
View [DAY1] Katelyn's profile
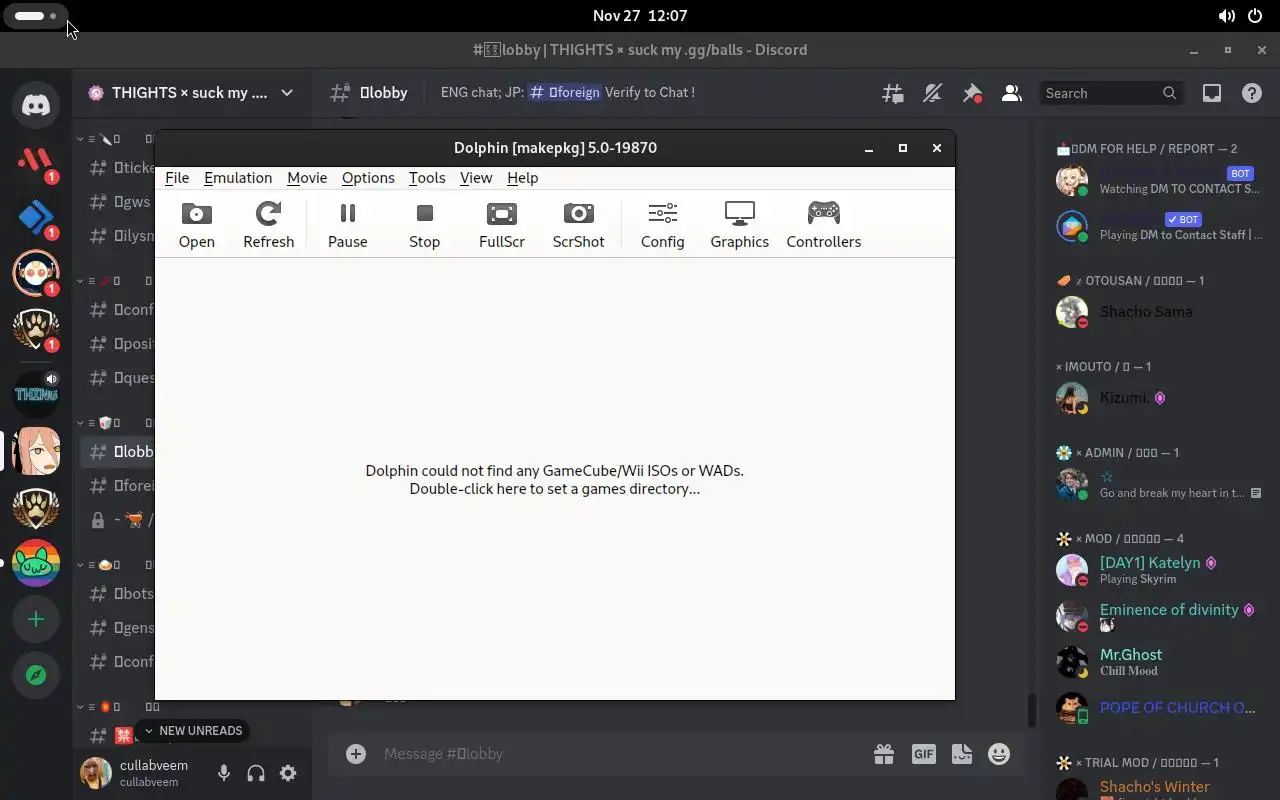click(1160, 570)
